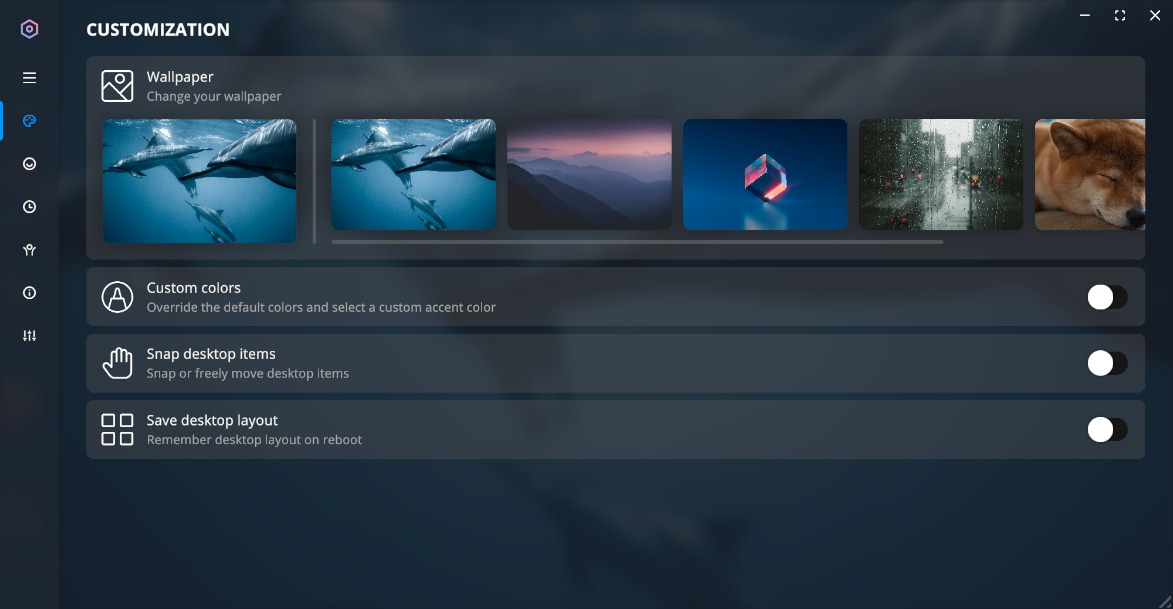Click the hexagonal app logo at top left
The height and width of the screenshot is (609, 1173).
29,29
